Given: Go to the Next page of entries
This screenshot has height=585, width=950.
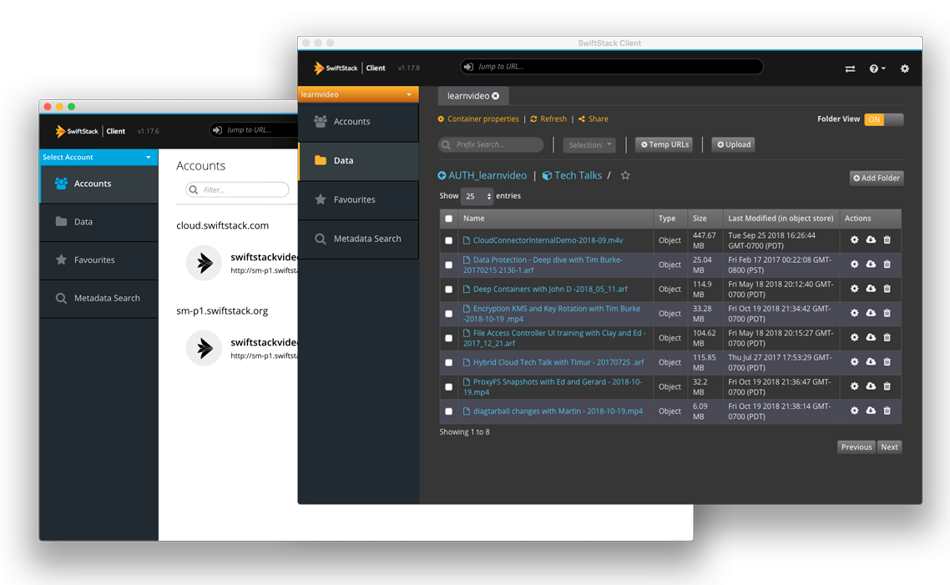Looking at the screenshot, I should coord(889,447).
